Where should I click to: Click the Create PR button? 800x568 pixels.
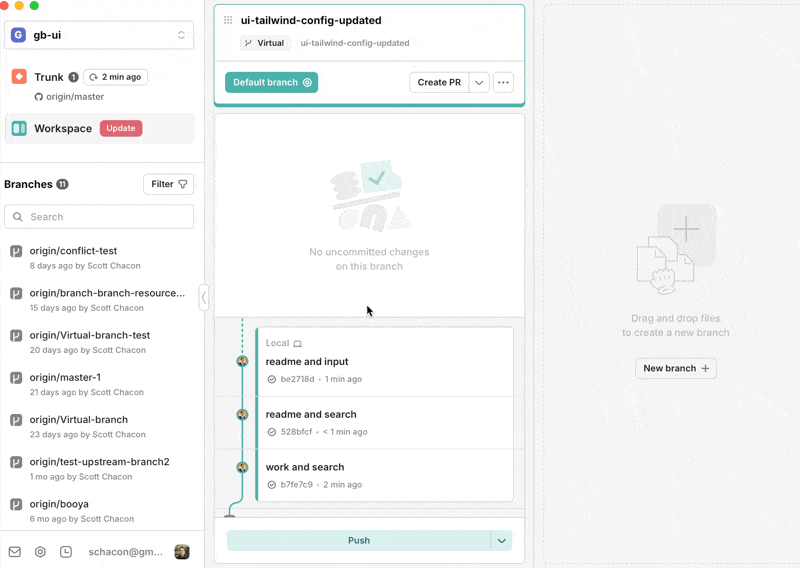coord(439,82)
